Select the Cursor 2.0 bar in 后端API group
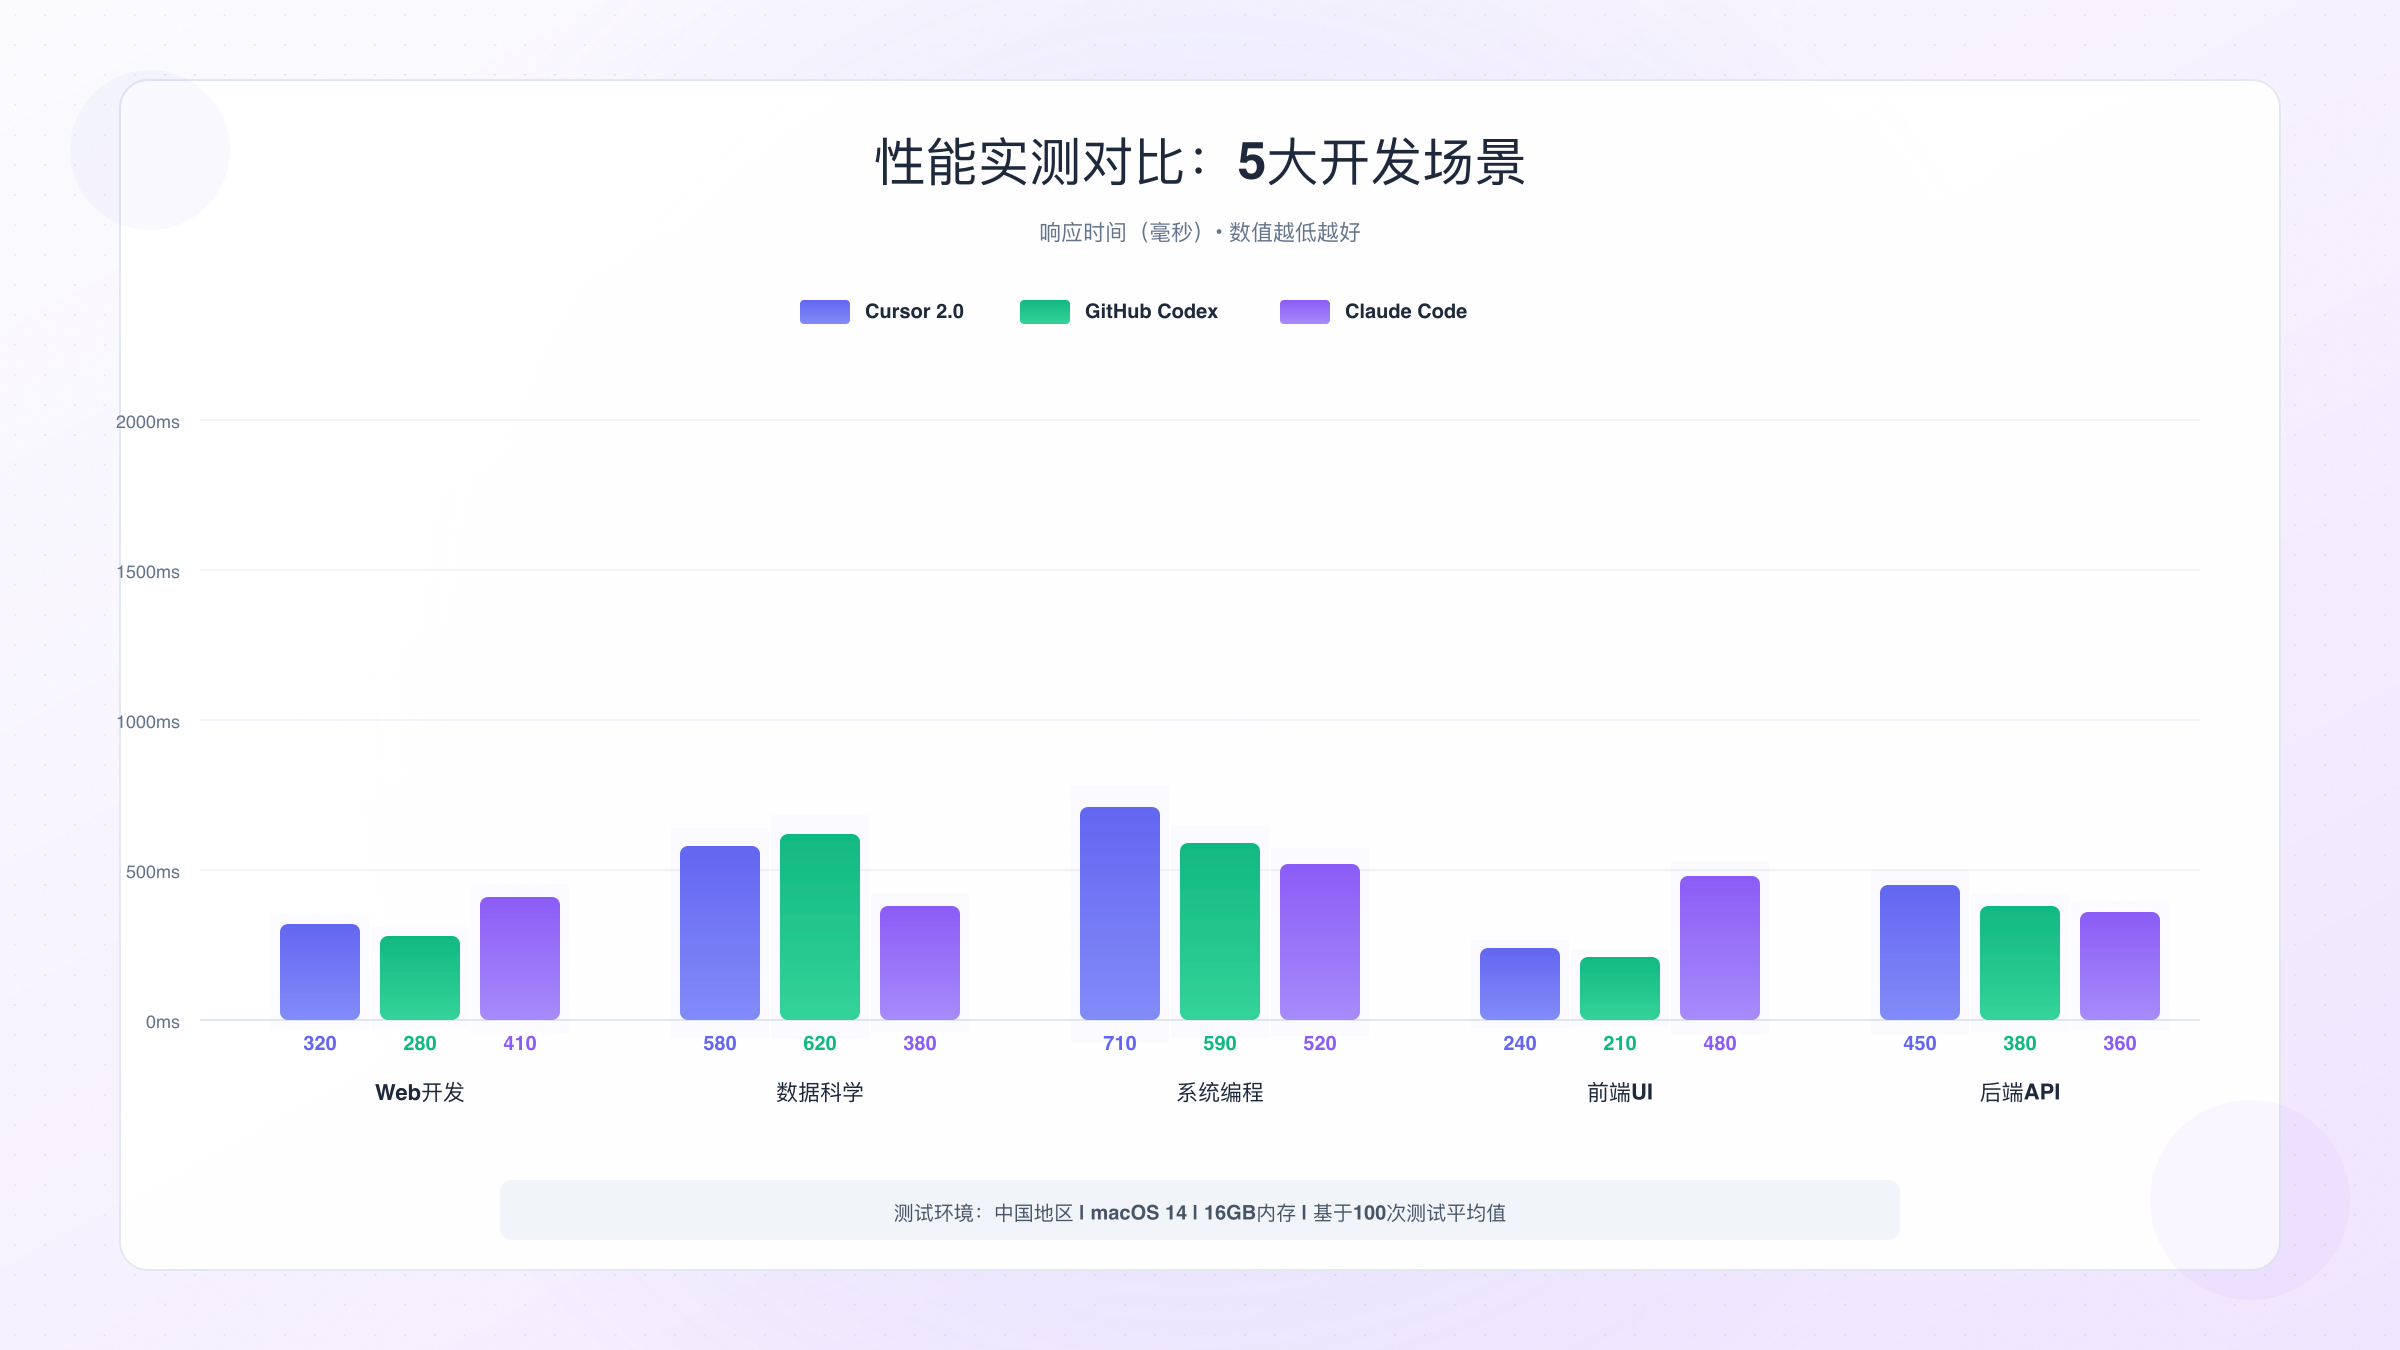 click(1919, 950)
